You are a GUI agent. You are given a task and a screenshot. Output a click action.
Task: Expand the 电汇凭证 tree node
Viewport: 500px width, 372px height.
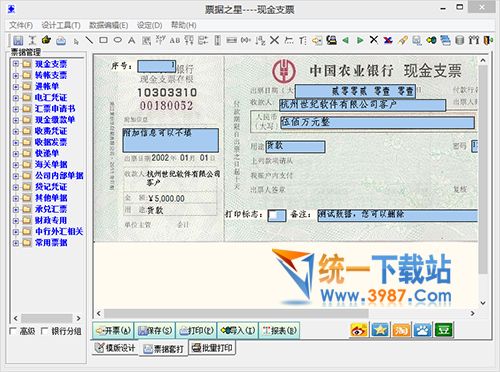(15, 97)
